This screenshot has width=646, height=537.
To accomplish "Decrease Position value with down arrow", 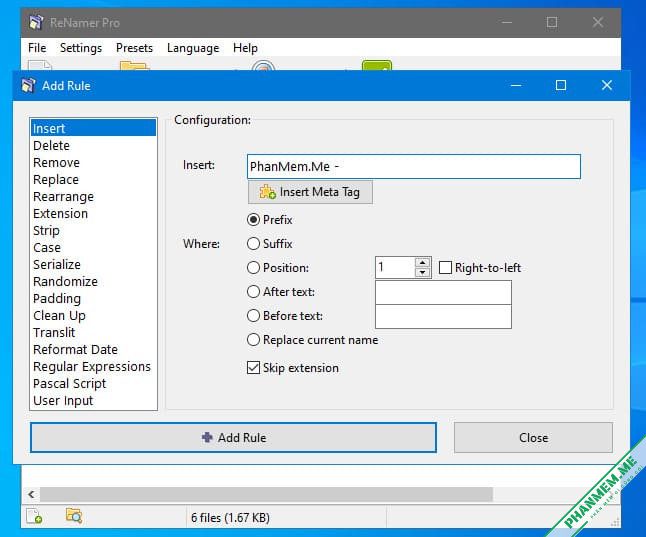I will (422, 272).
